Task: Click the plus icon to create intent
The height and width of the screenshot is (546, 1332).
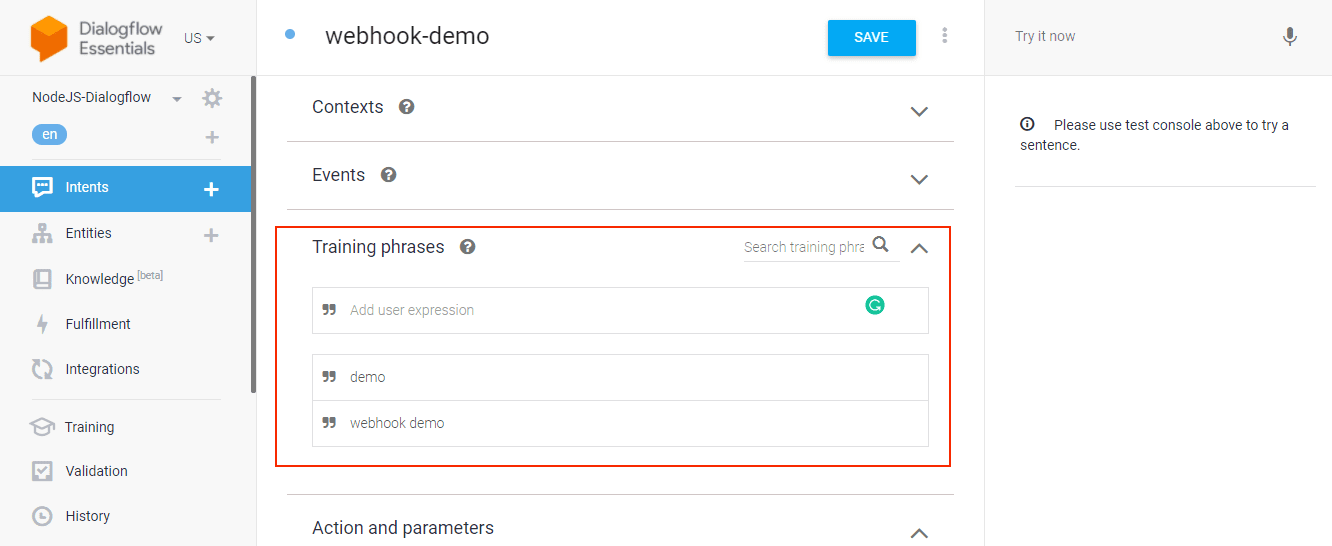Action: (x=211, y=189)
